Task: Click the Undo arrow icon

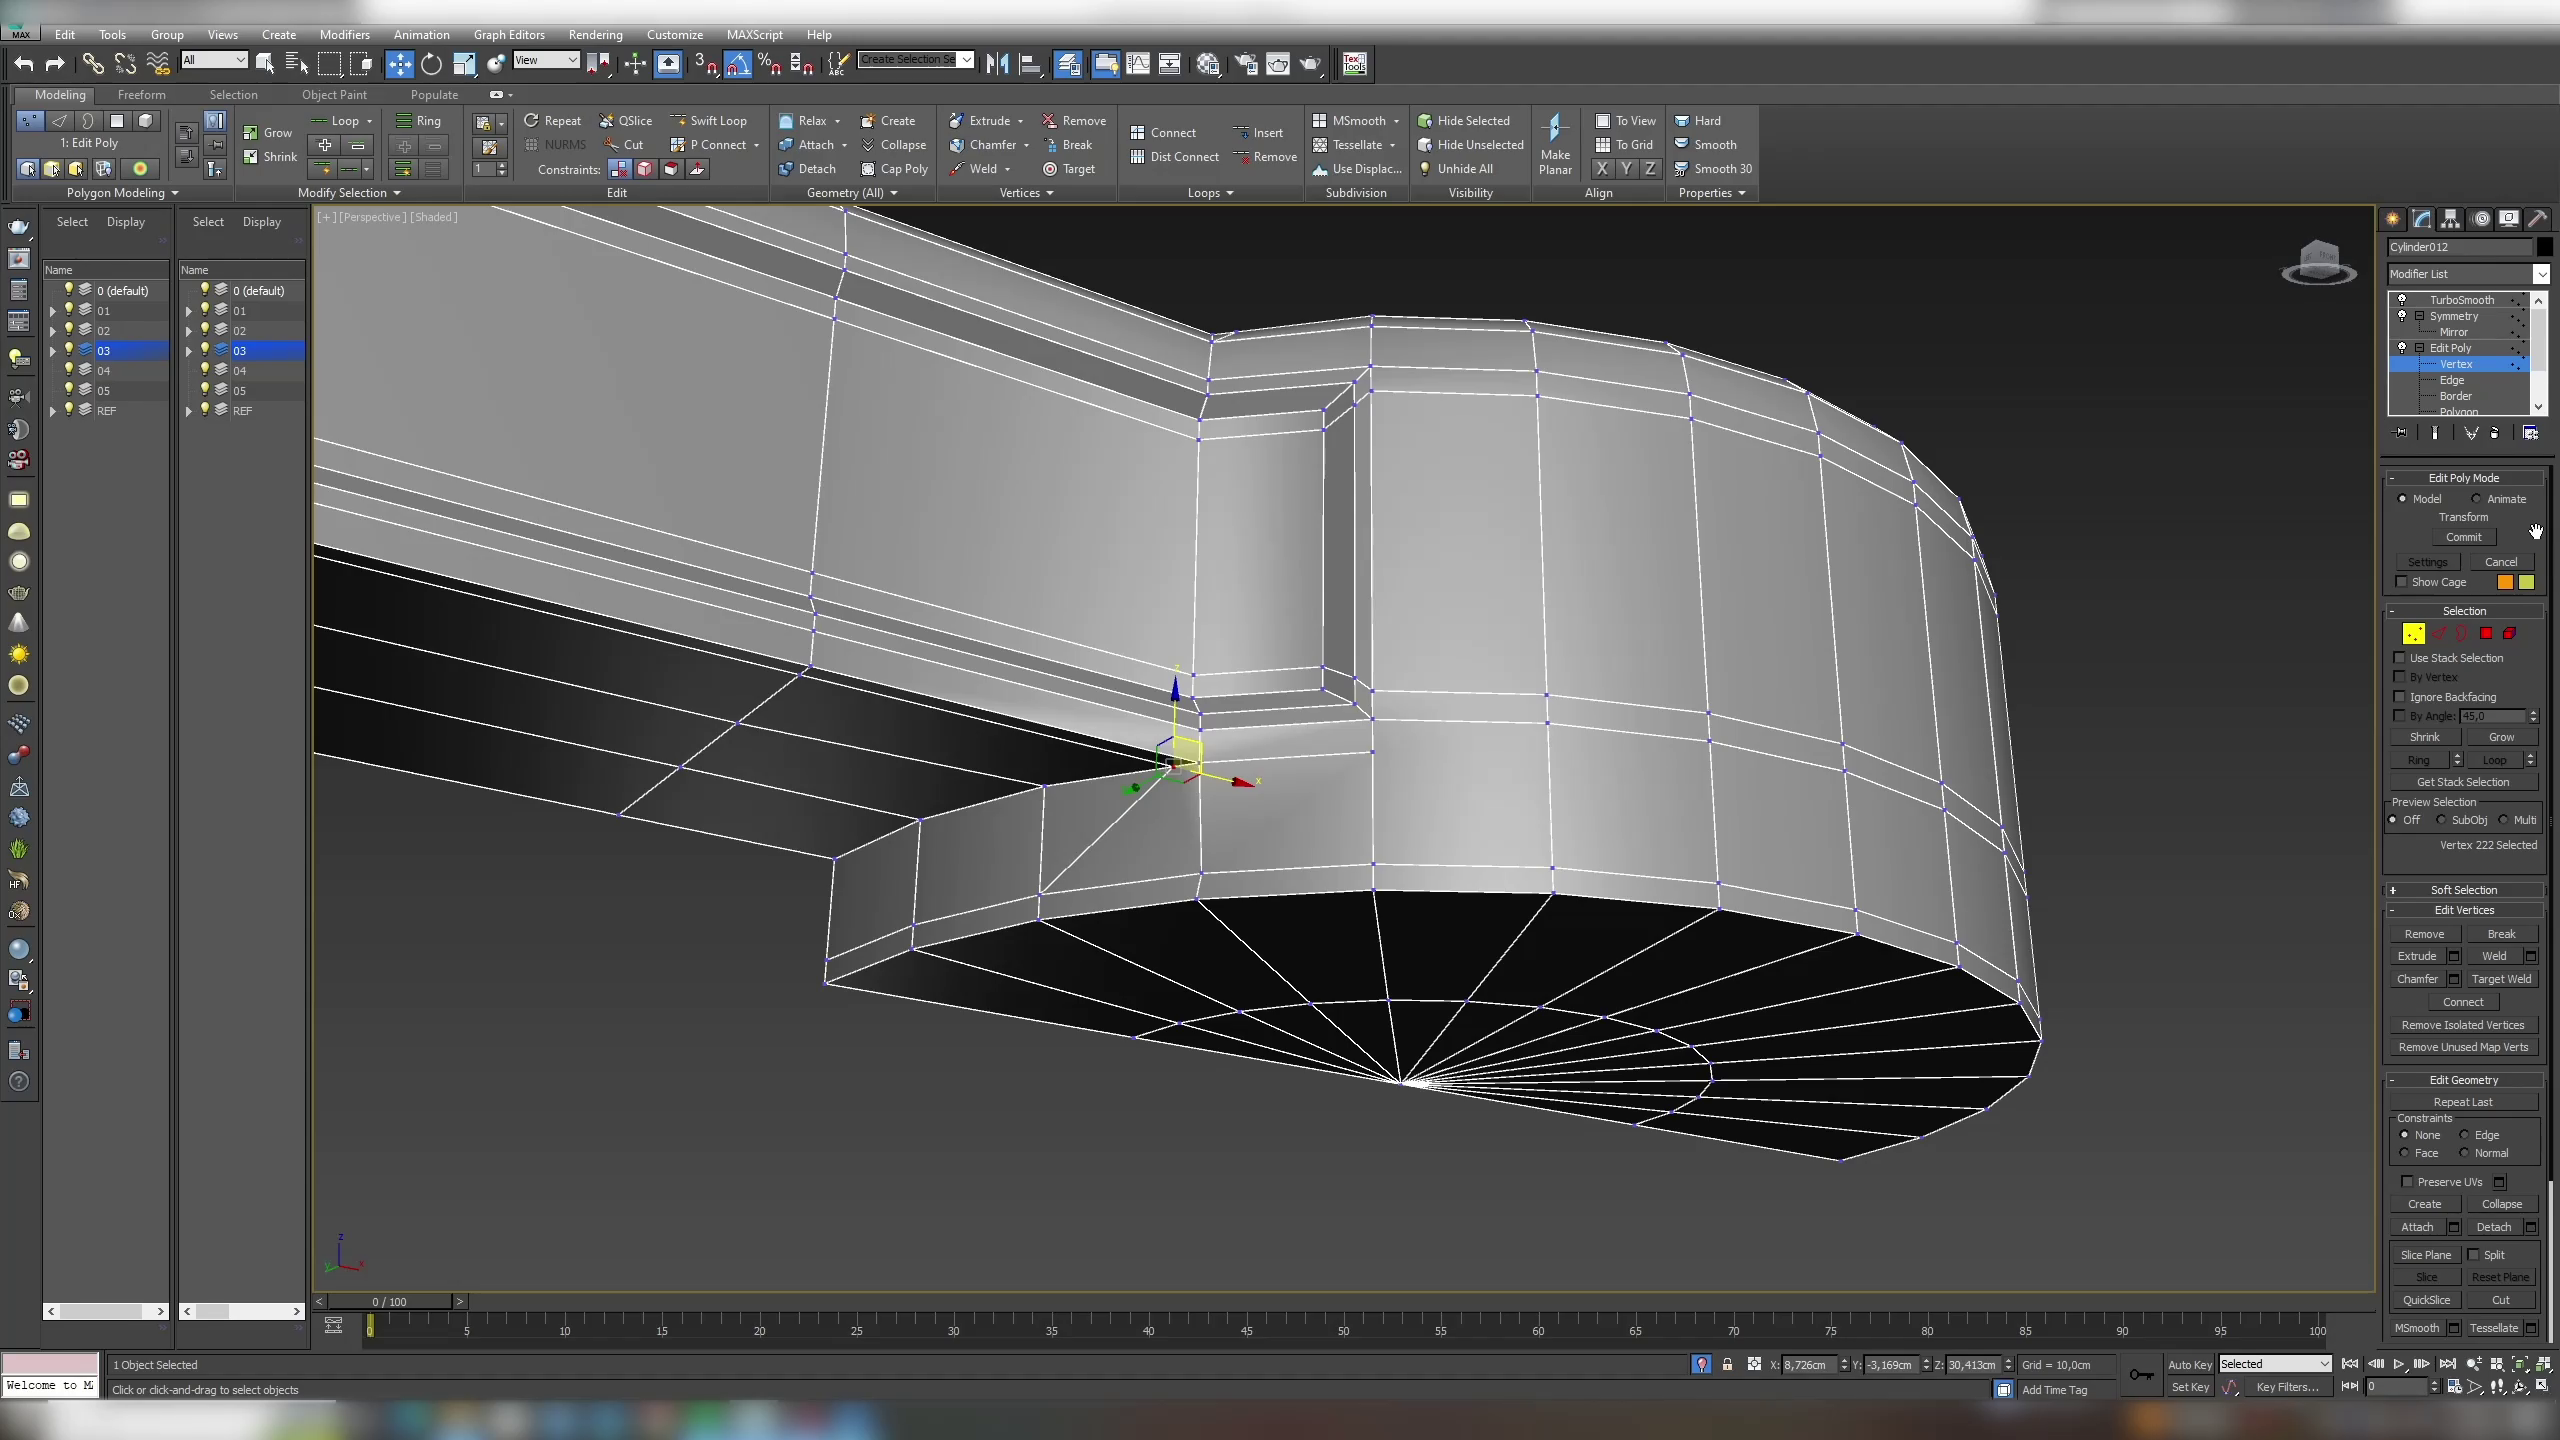Action: (23, 64)
